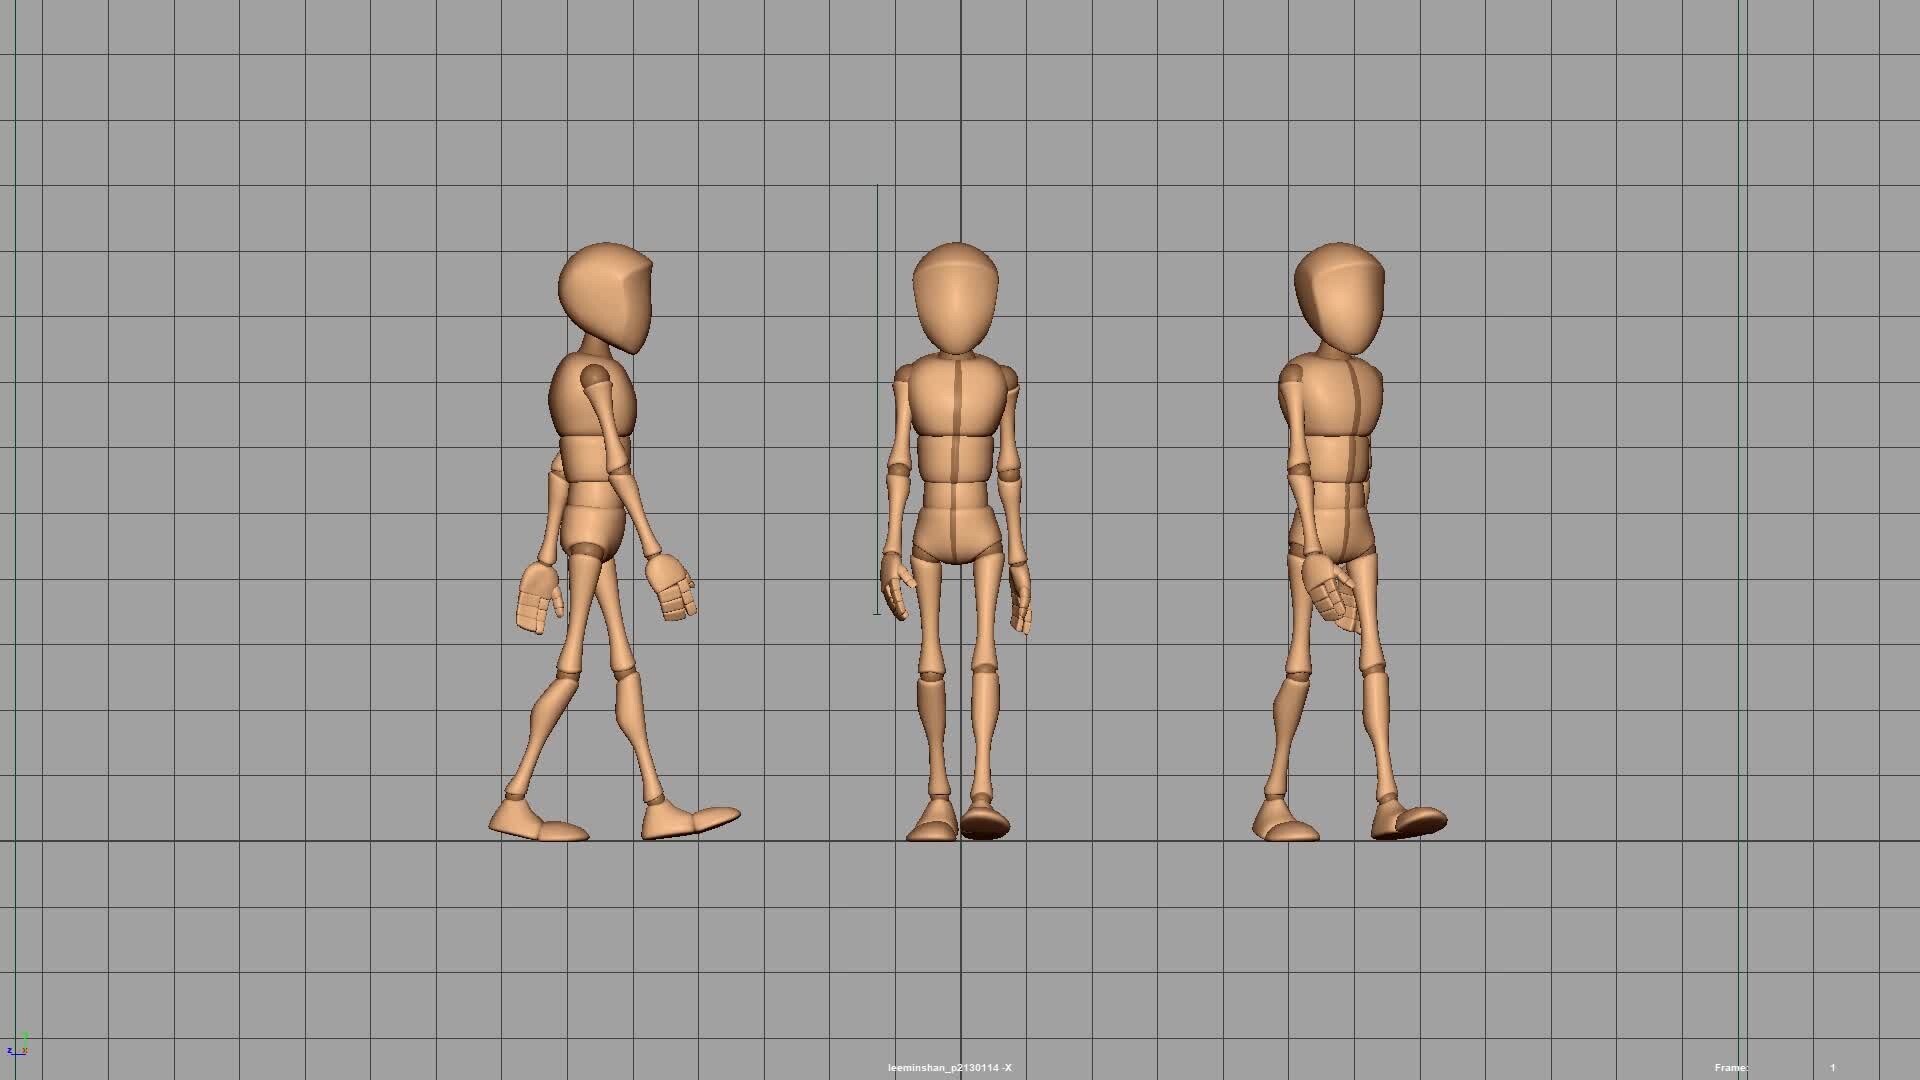Screen dimensions: 1920x1080
Task: Click the Frame label at bottom right
Action: 1730,1067
